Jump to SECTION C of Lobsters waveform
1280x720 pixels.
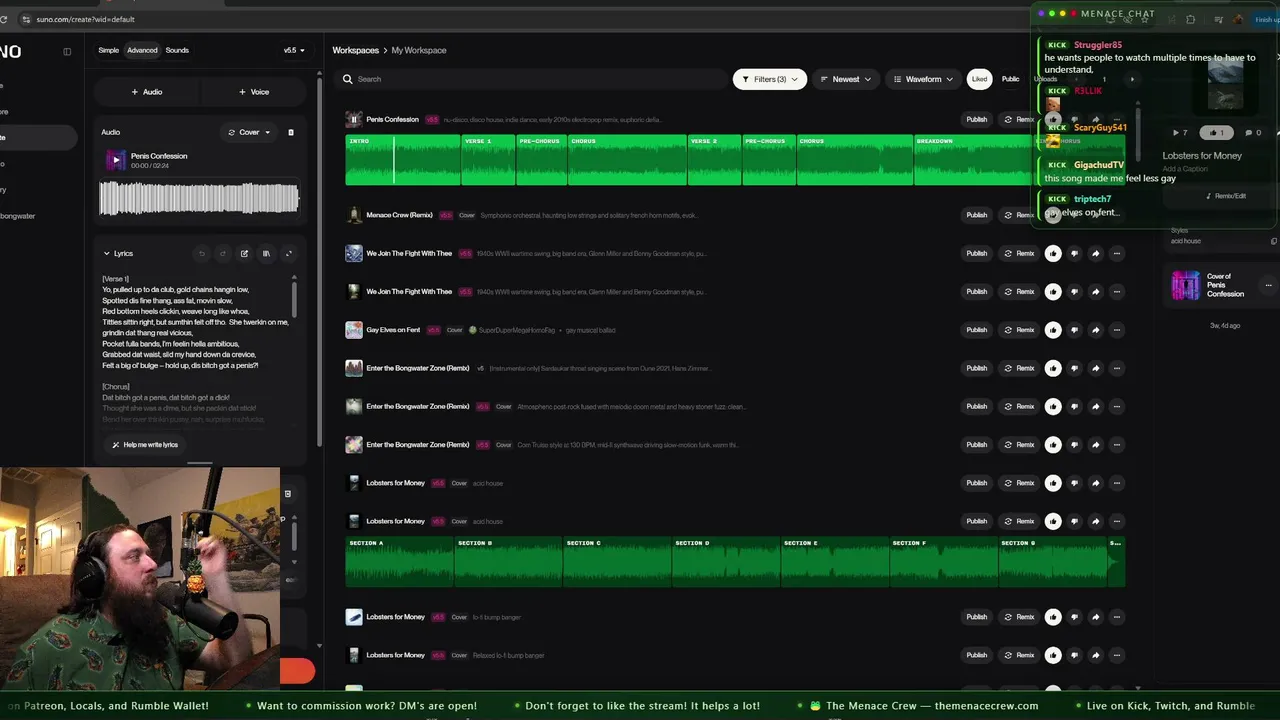(617, 562)
